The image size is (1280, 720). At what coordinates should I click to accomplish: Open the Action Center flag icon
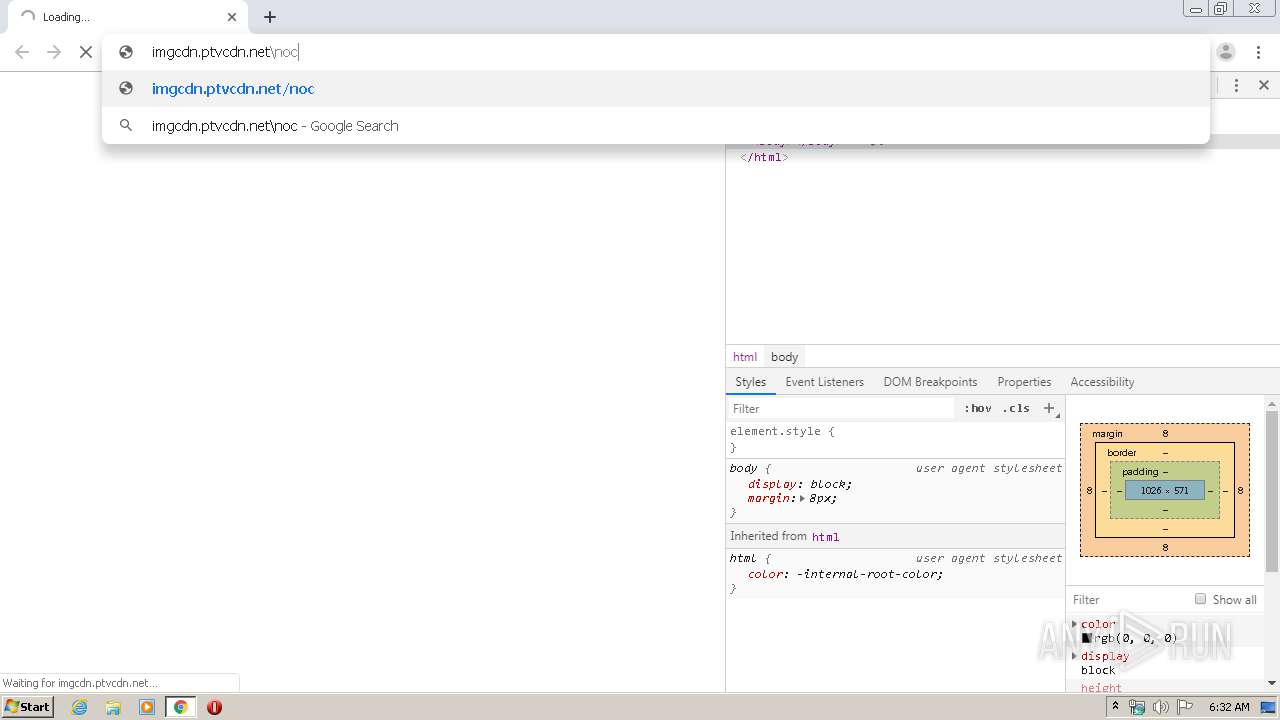click(x=1183, y=707)
